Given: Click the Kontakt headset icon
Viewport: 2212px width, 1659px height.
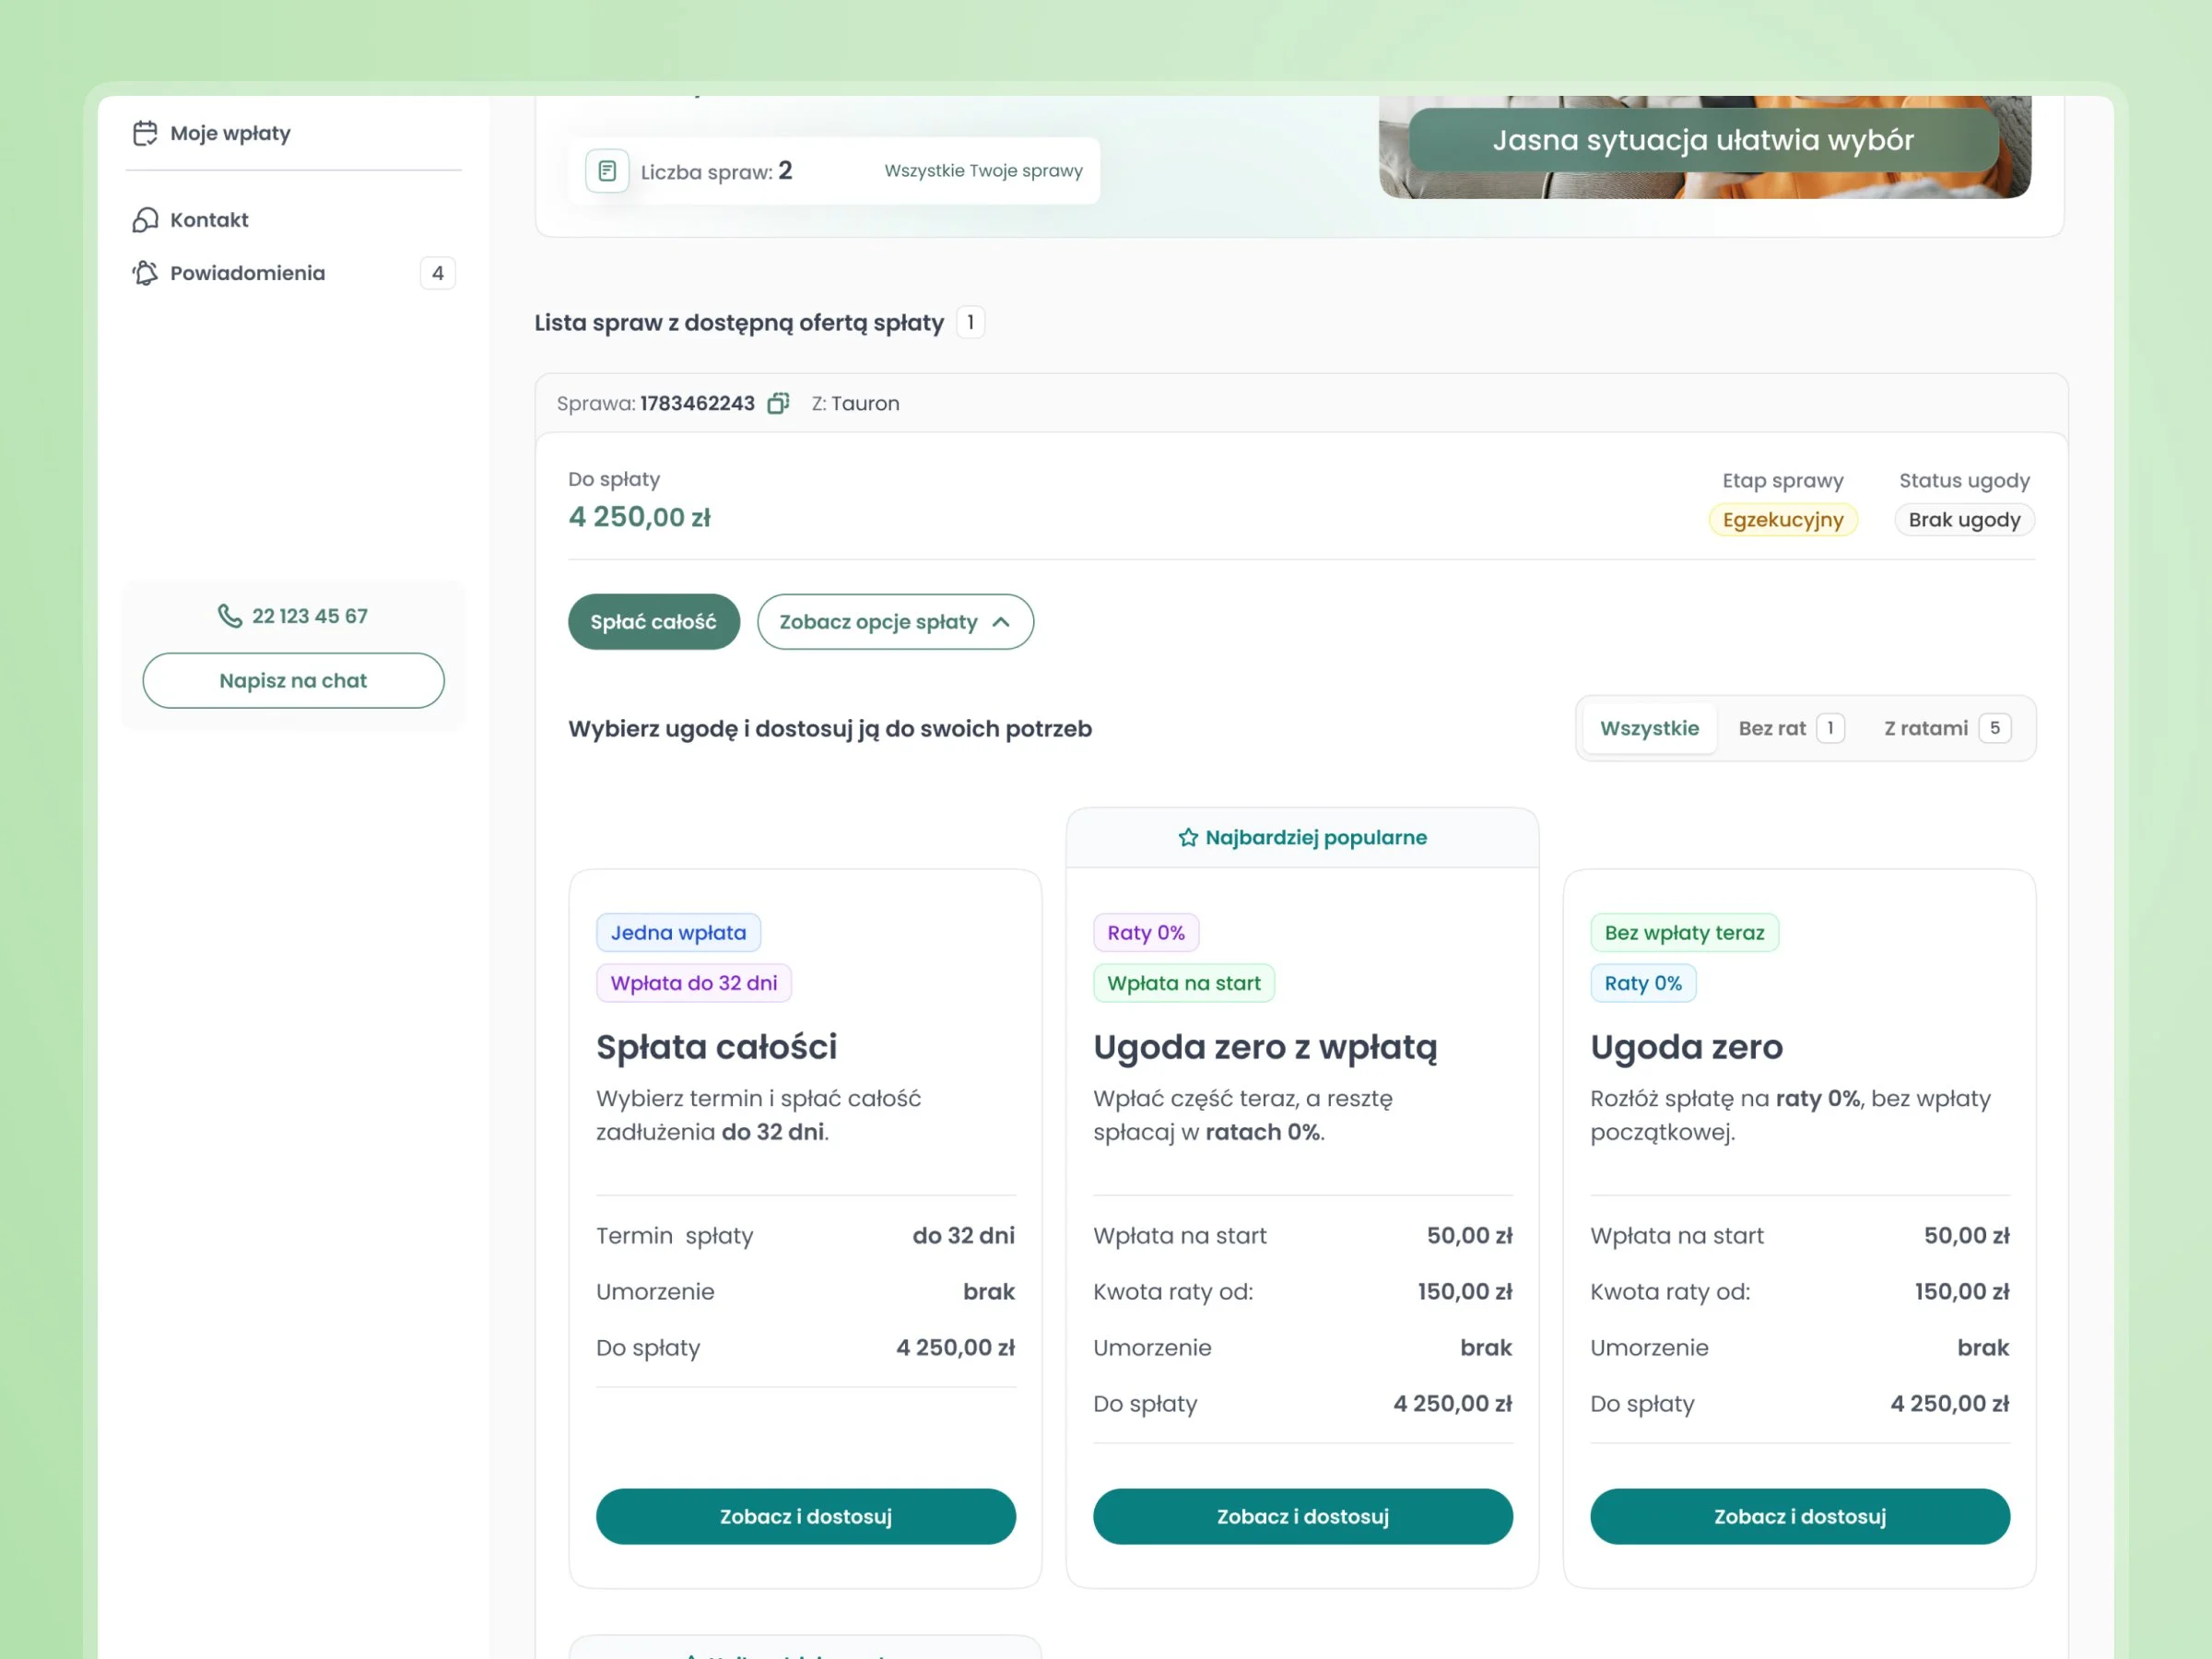Looking at the screenshot, I should pos(145,220).
